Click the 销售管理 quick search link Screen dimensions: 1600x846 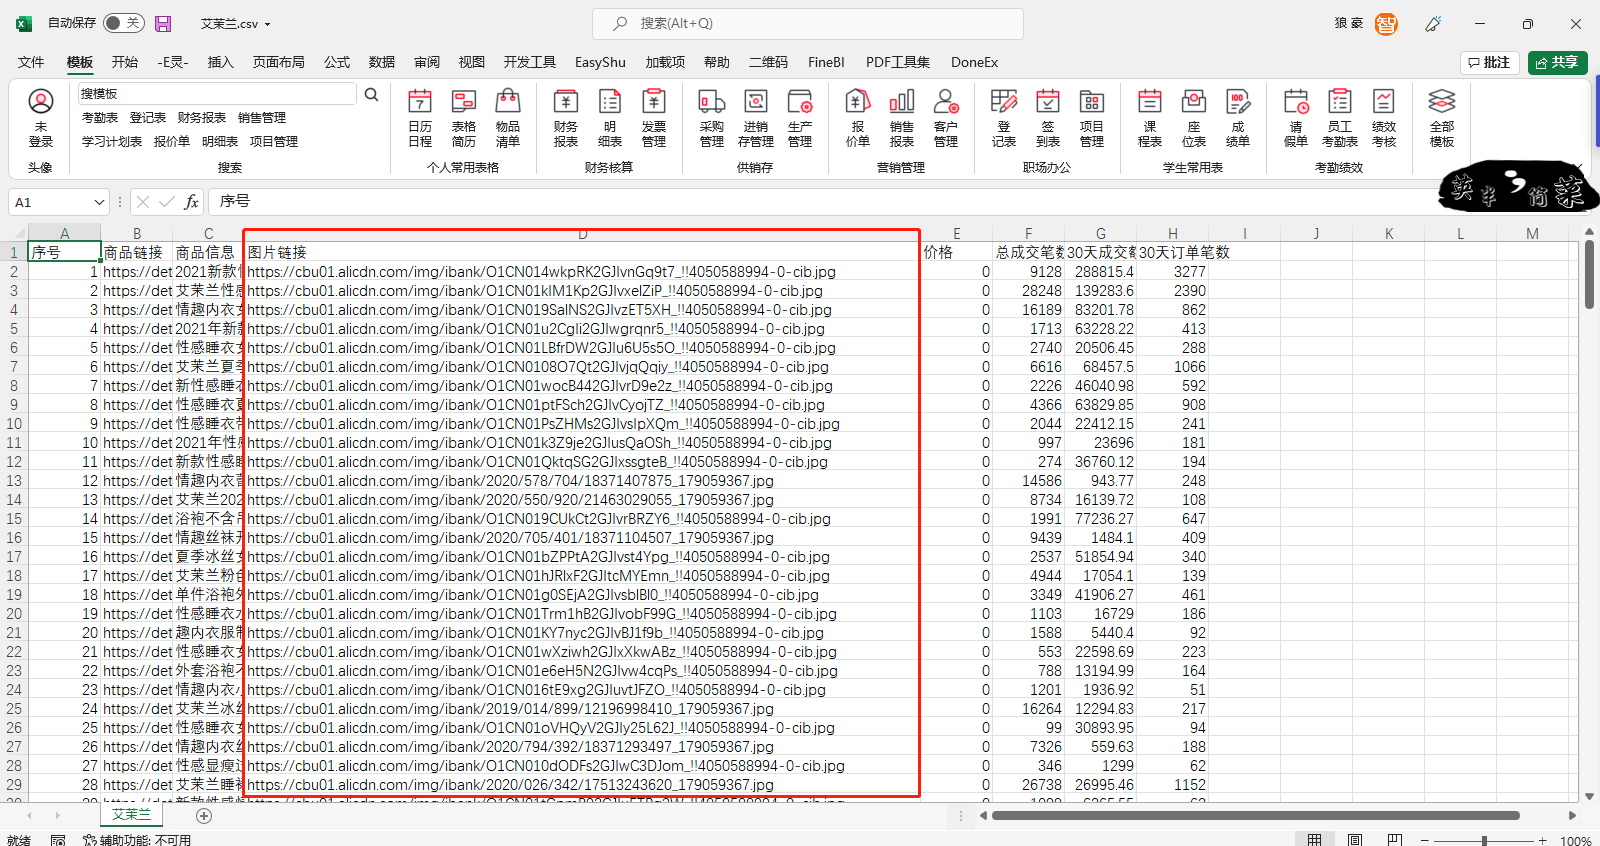262,118
